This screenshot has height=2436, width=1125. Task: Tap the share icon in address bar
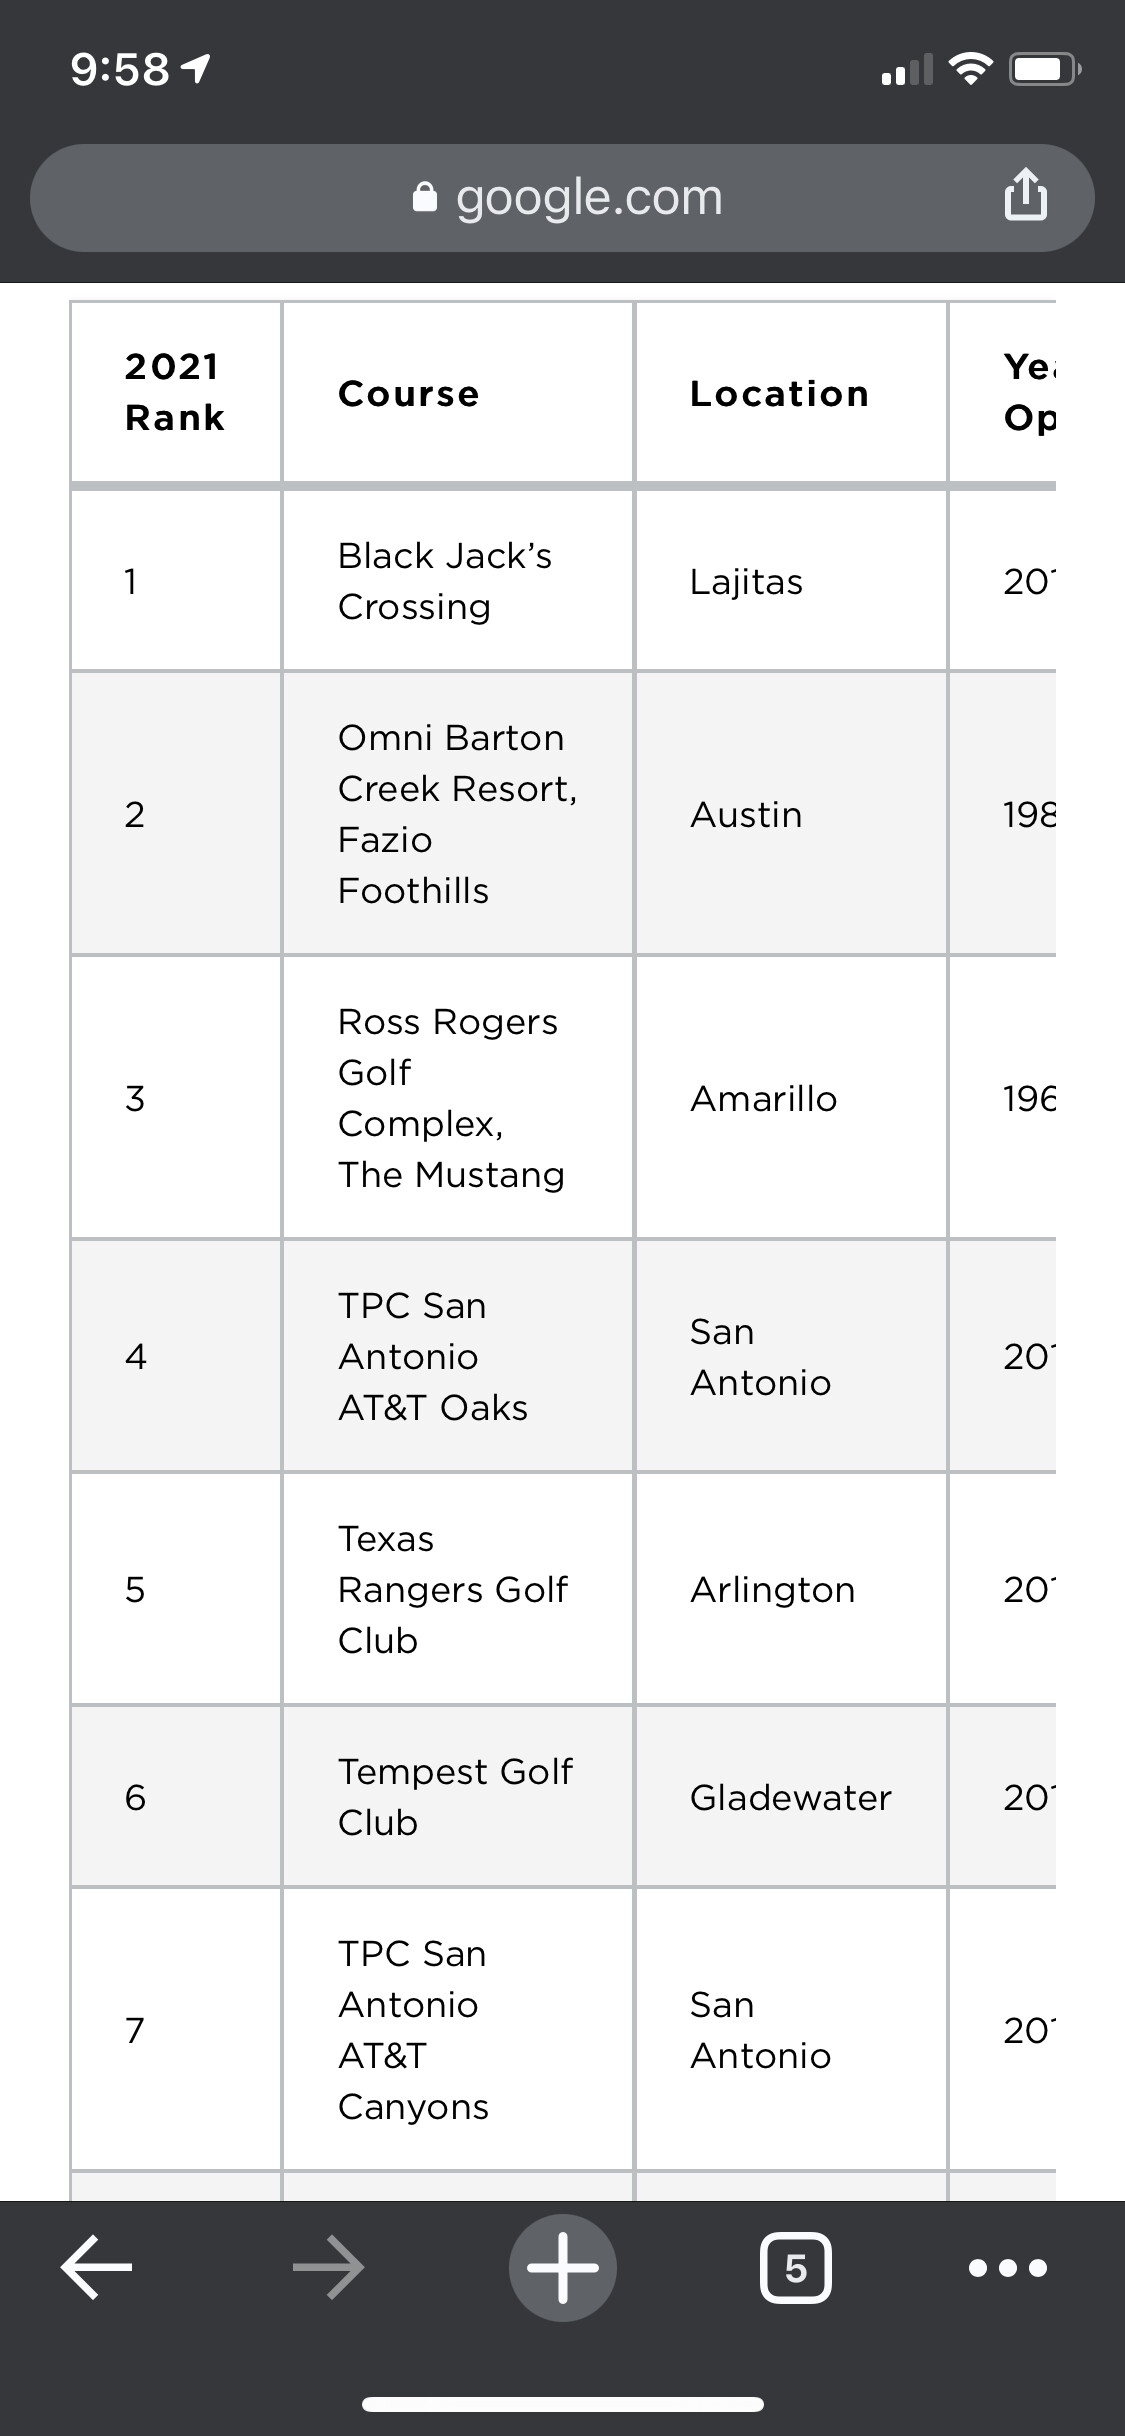[x=1025, y=196]
